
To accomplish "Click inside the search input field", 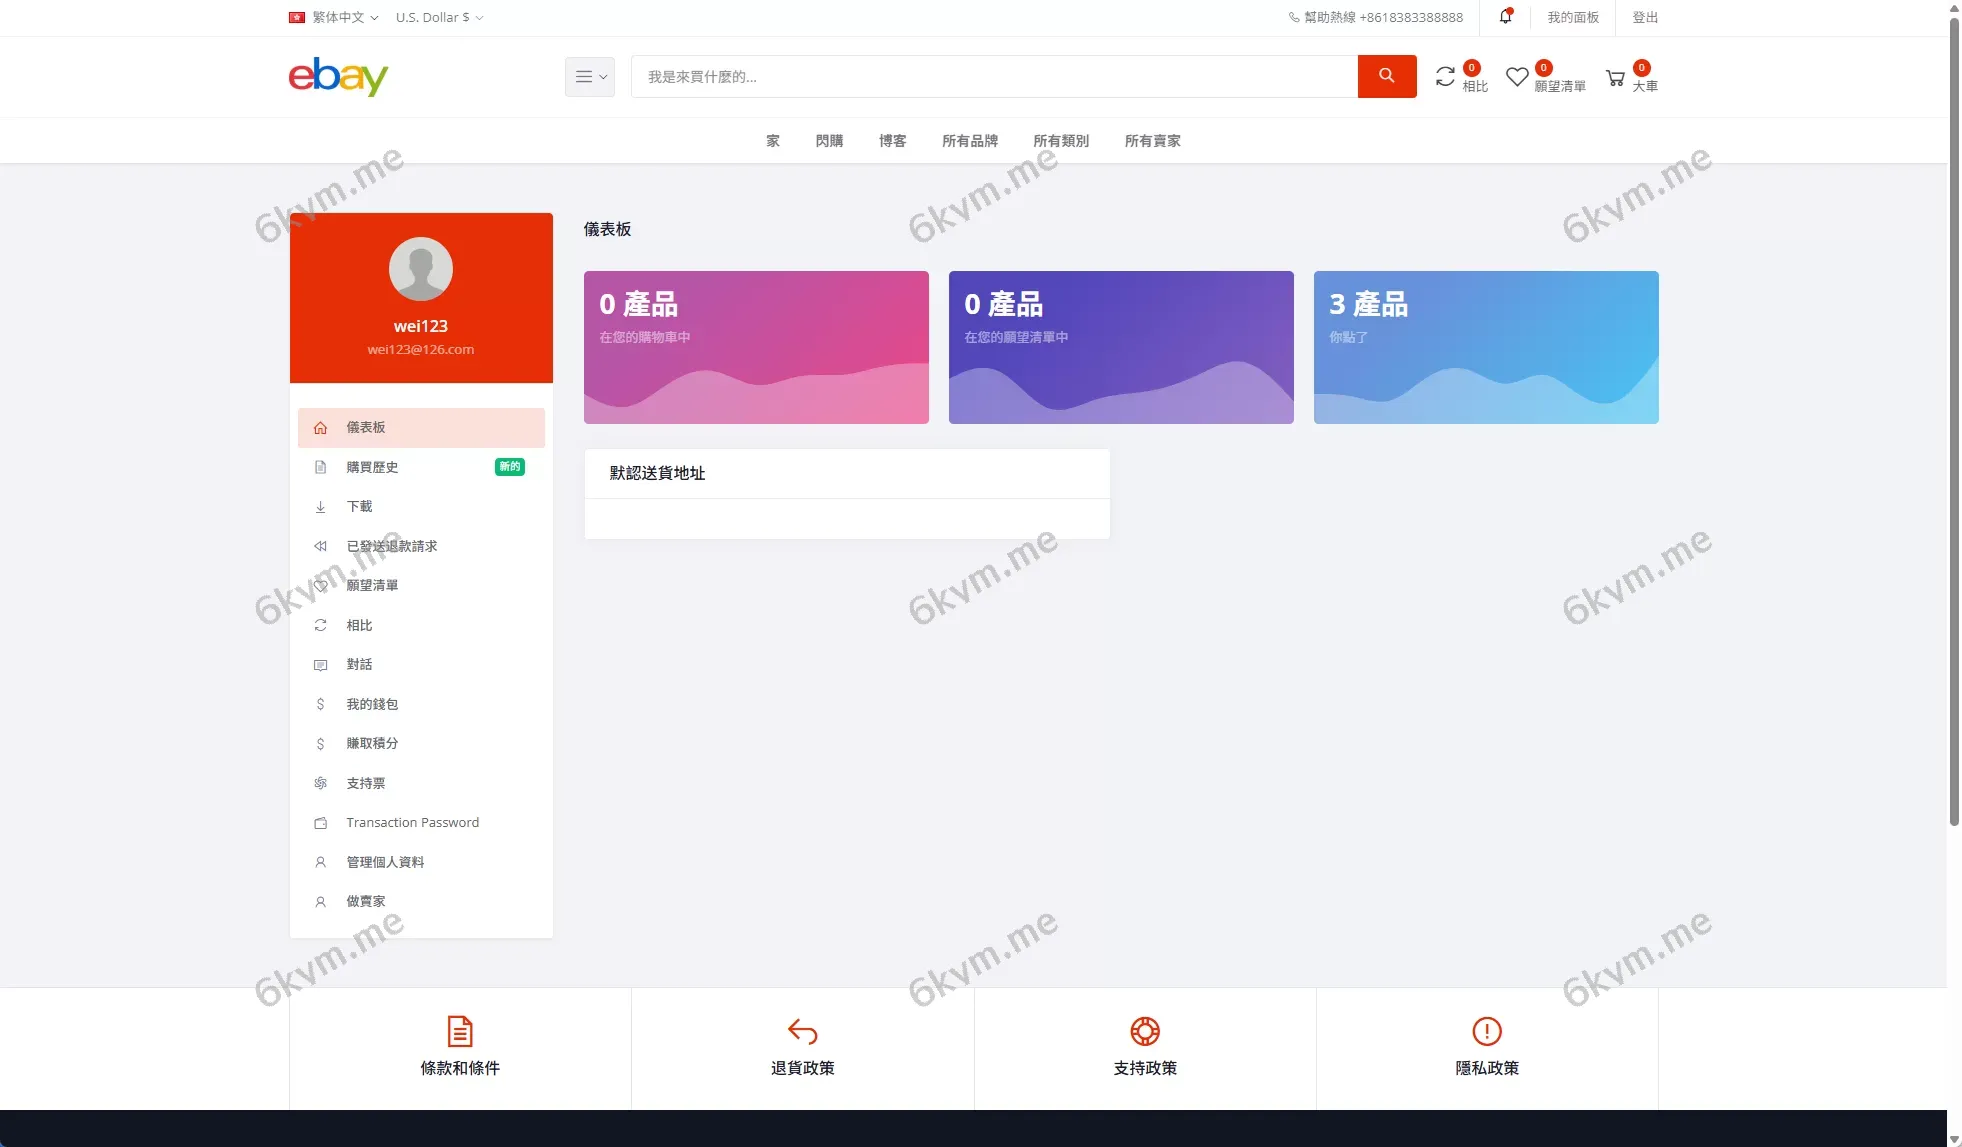I will [995, 76].
